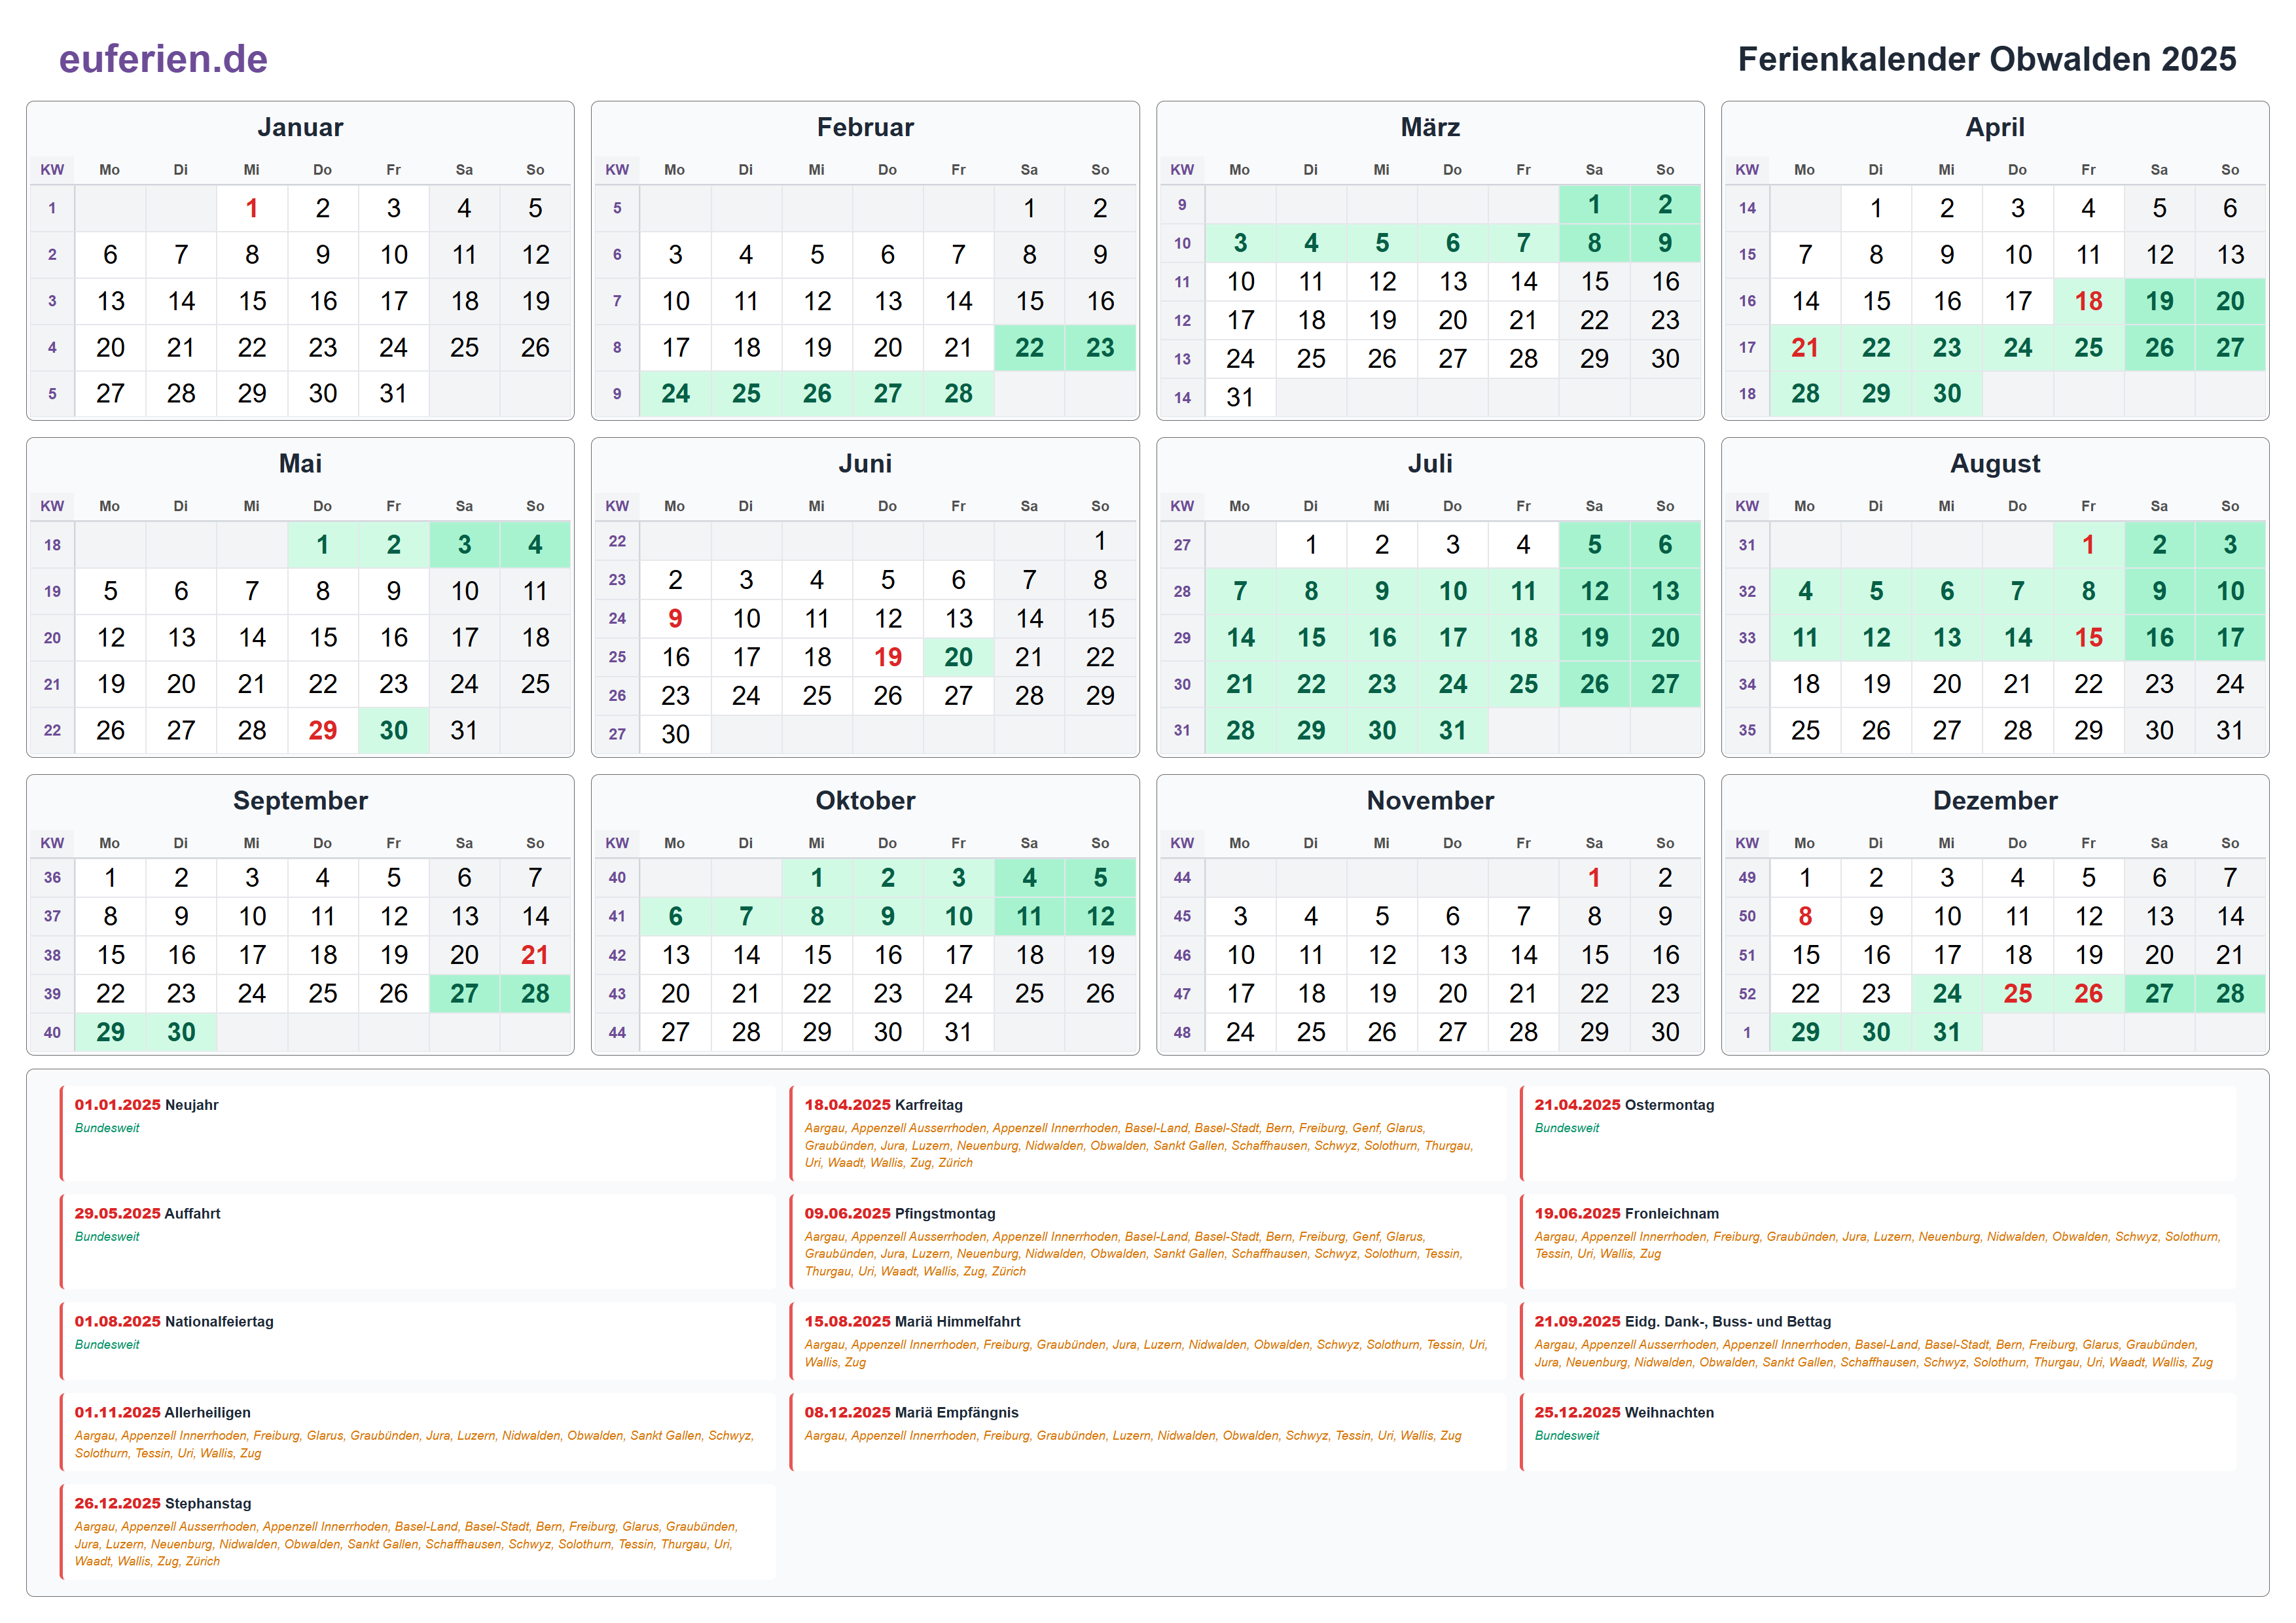The height and width of the screenshot is (1623, 2296).
Task: Select date 22 highlighted green in Februar
Action: (x=1029, y=347)
